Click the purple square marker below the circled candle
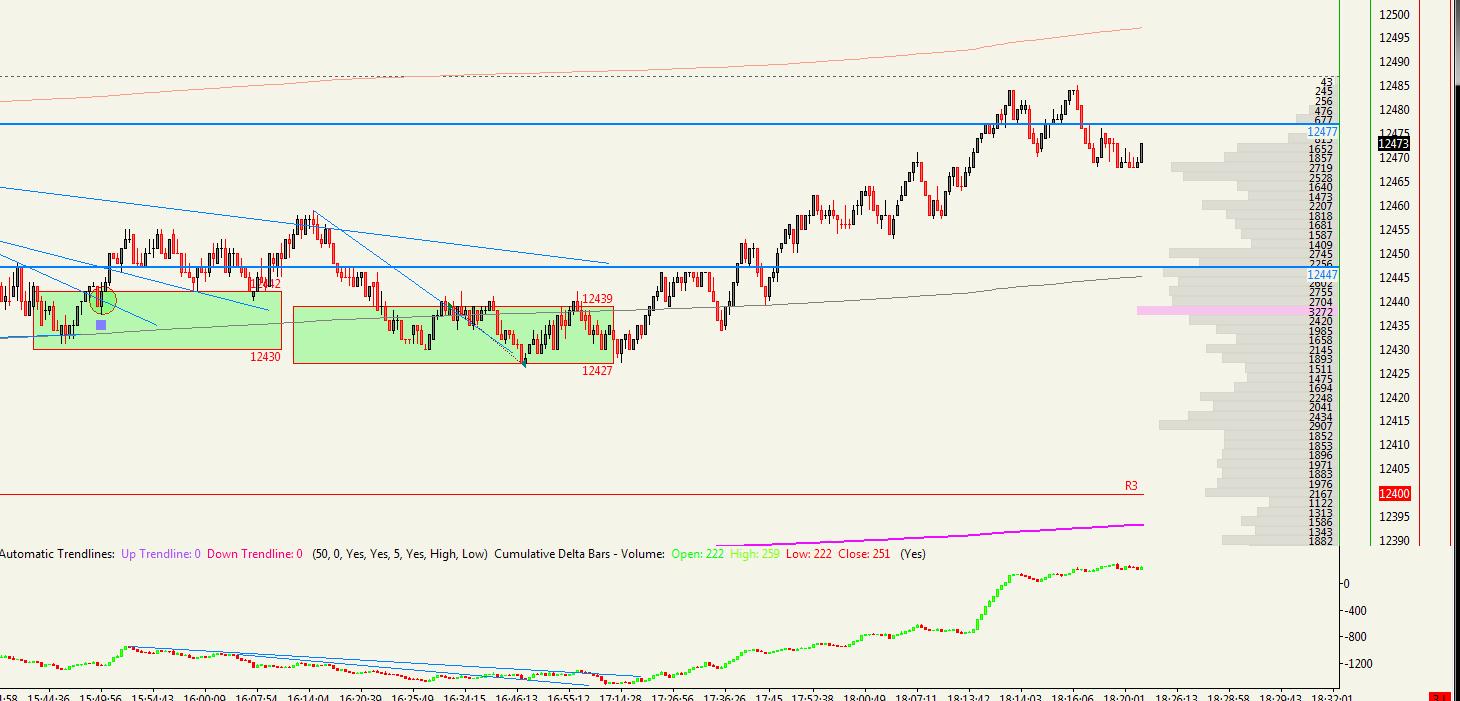 pyautogui.click(x=101, y=325)
